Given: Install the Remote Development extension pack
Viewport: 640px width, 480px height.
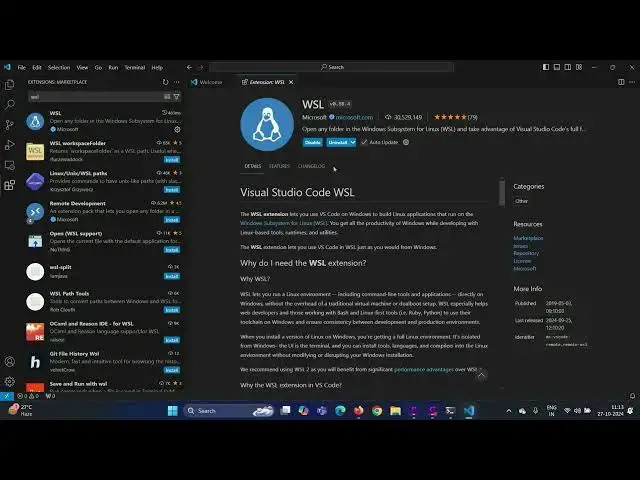Looking at the screenshot, I should pyautogui.click(x=172, y=220).
